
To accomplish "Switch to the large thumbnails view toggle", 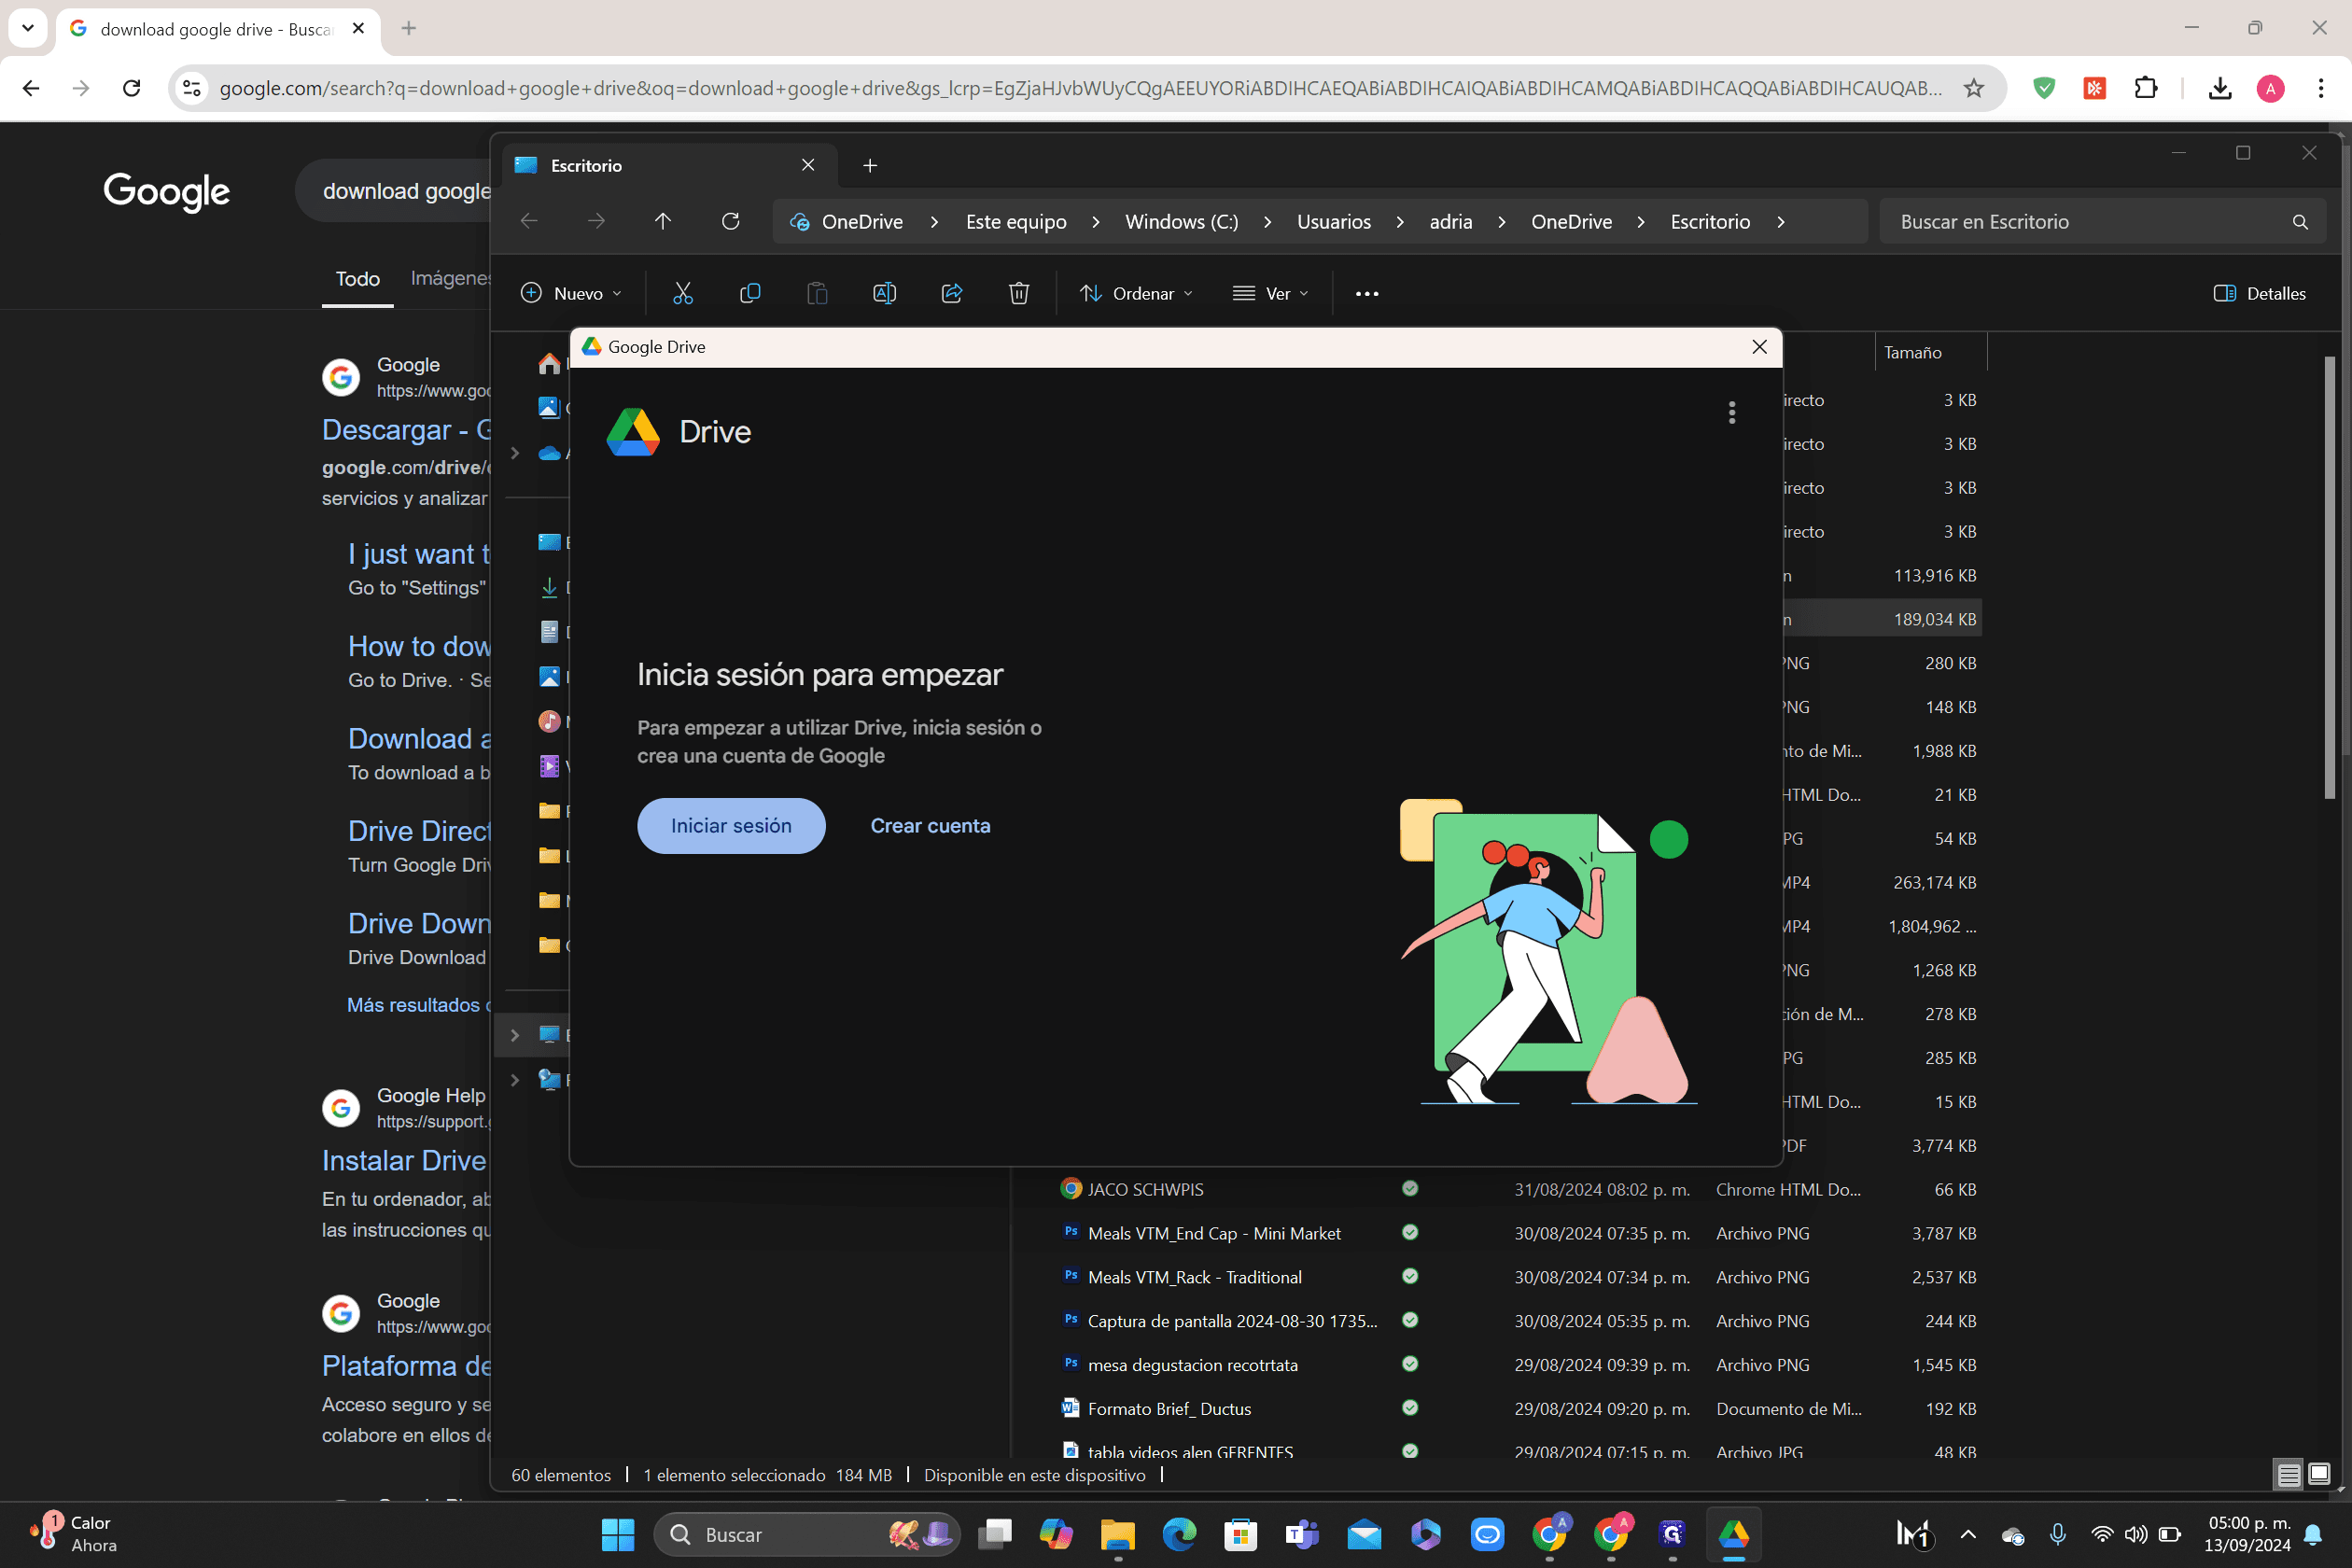I will [2320, 1474].
